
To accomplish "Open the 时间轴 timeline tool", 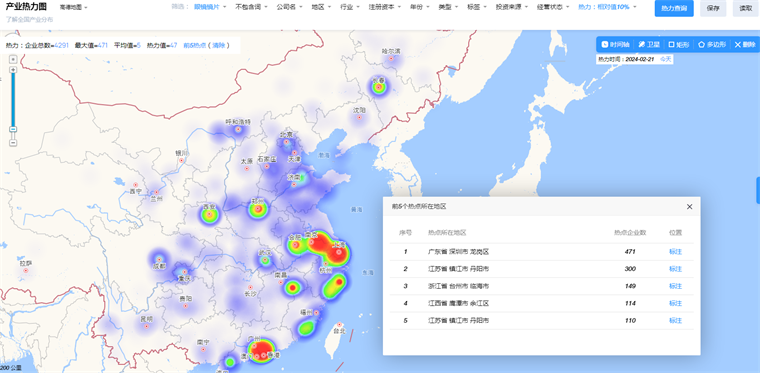I will [x=615, y=45].
